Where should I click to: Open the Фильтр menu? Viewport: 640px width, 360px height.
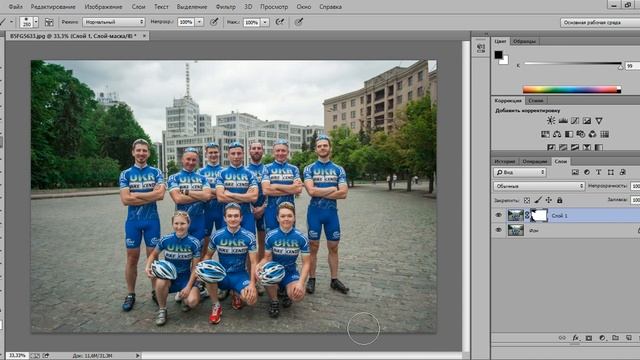225,7
